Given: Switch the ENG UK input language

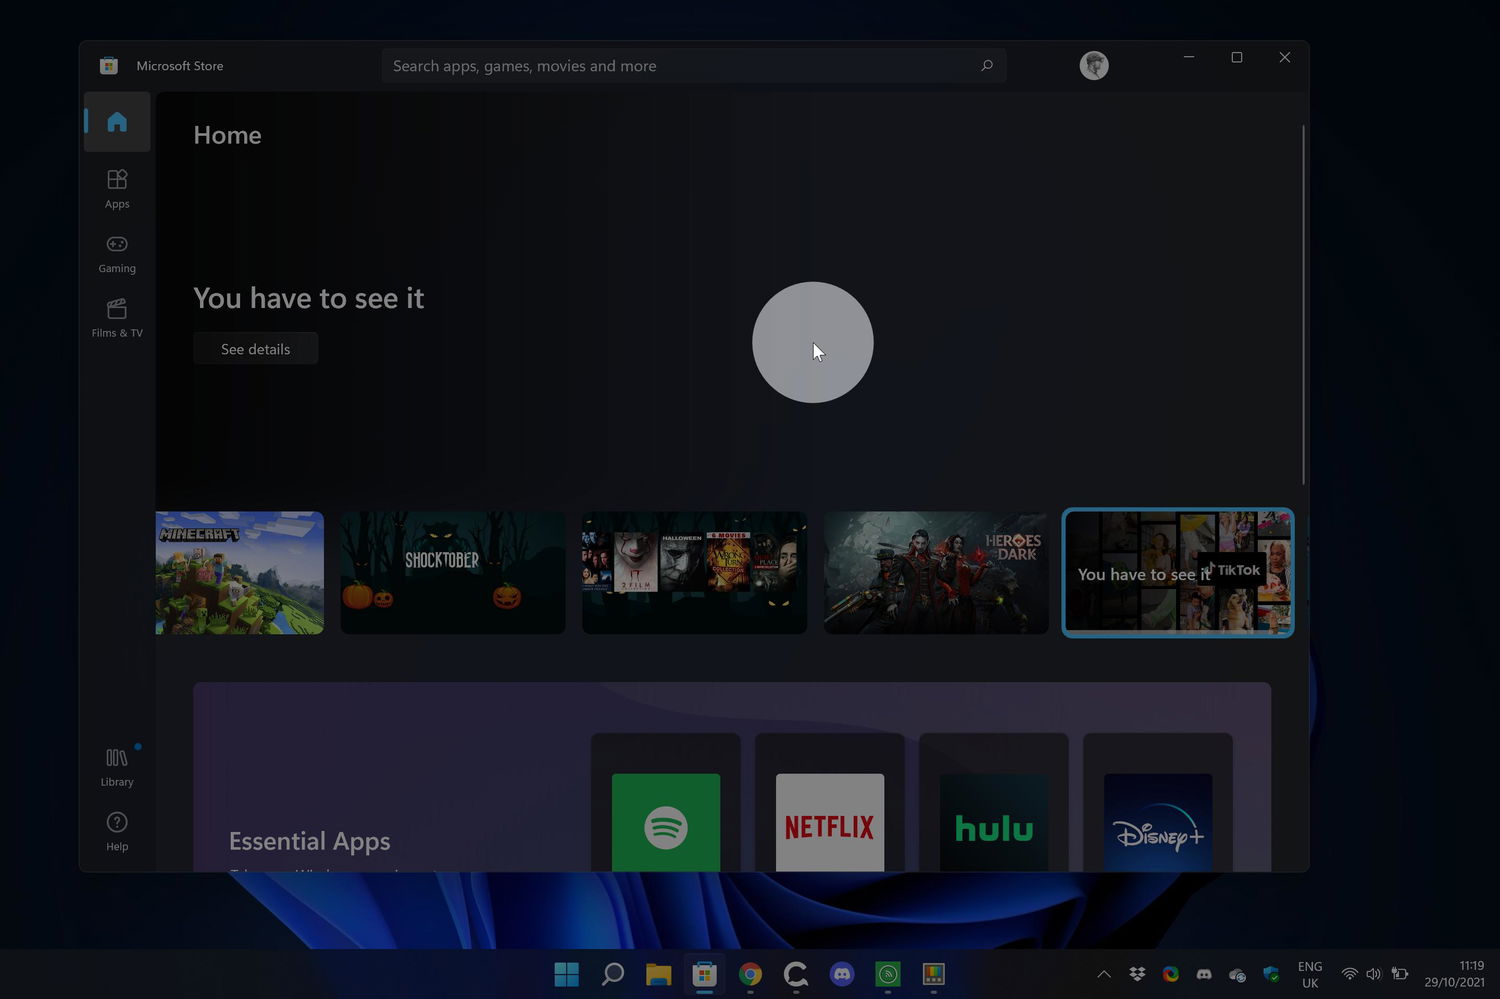Looking at the screenshot, I should [x=1310, y=975].
